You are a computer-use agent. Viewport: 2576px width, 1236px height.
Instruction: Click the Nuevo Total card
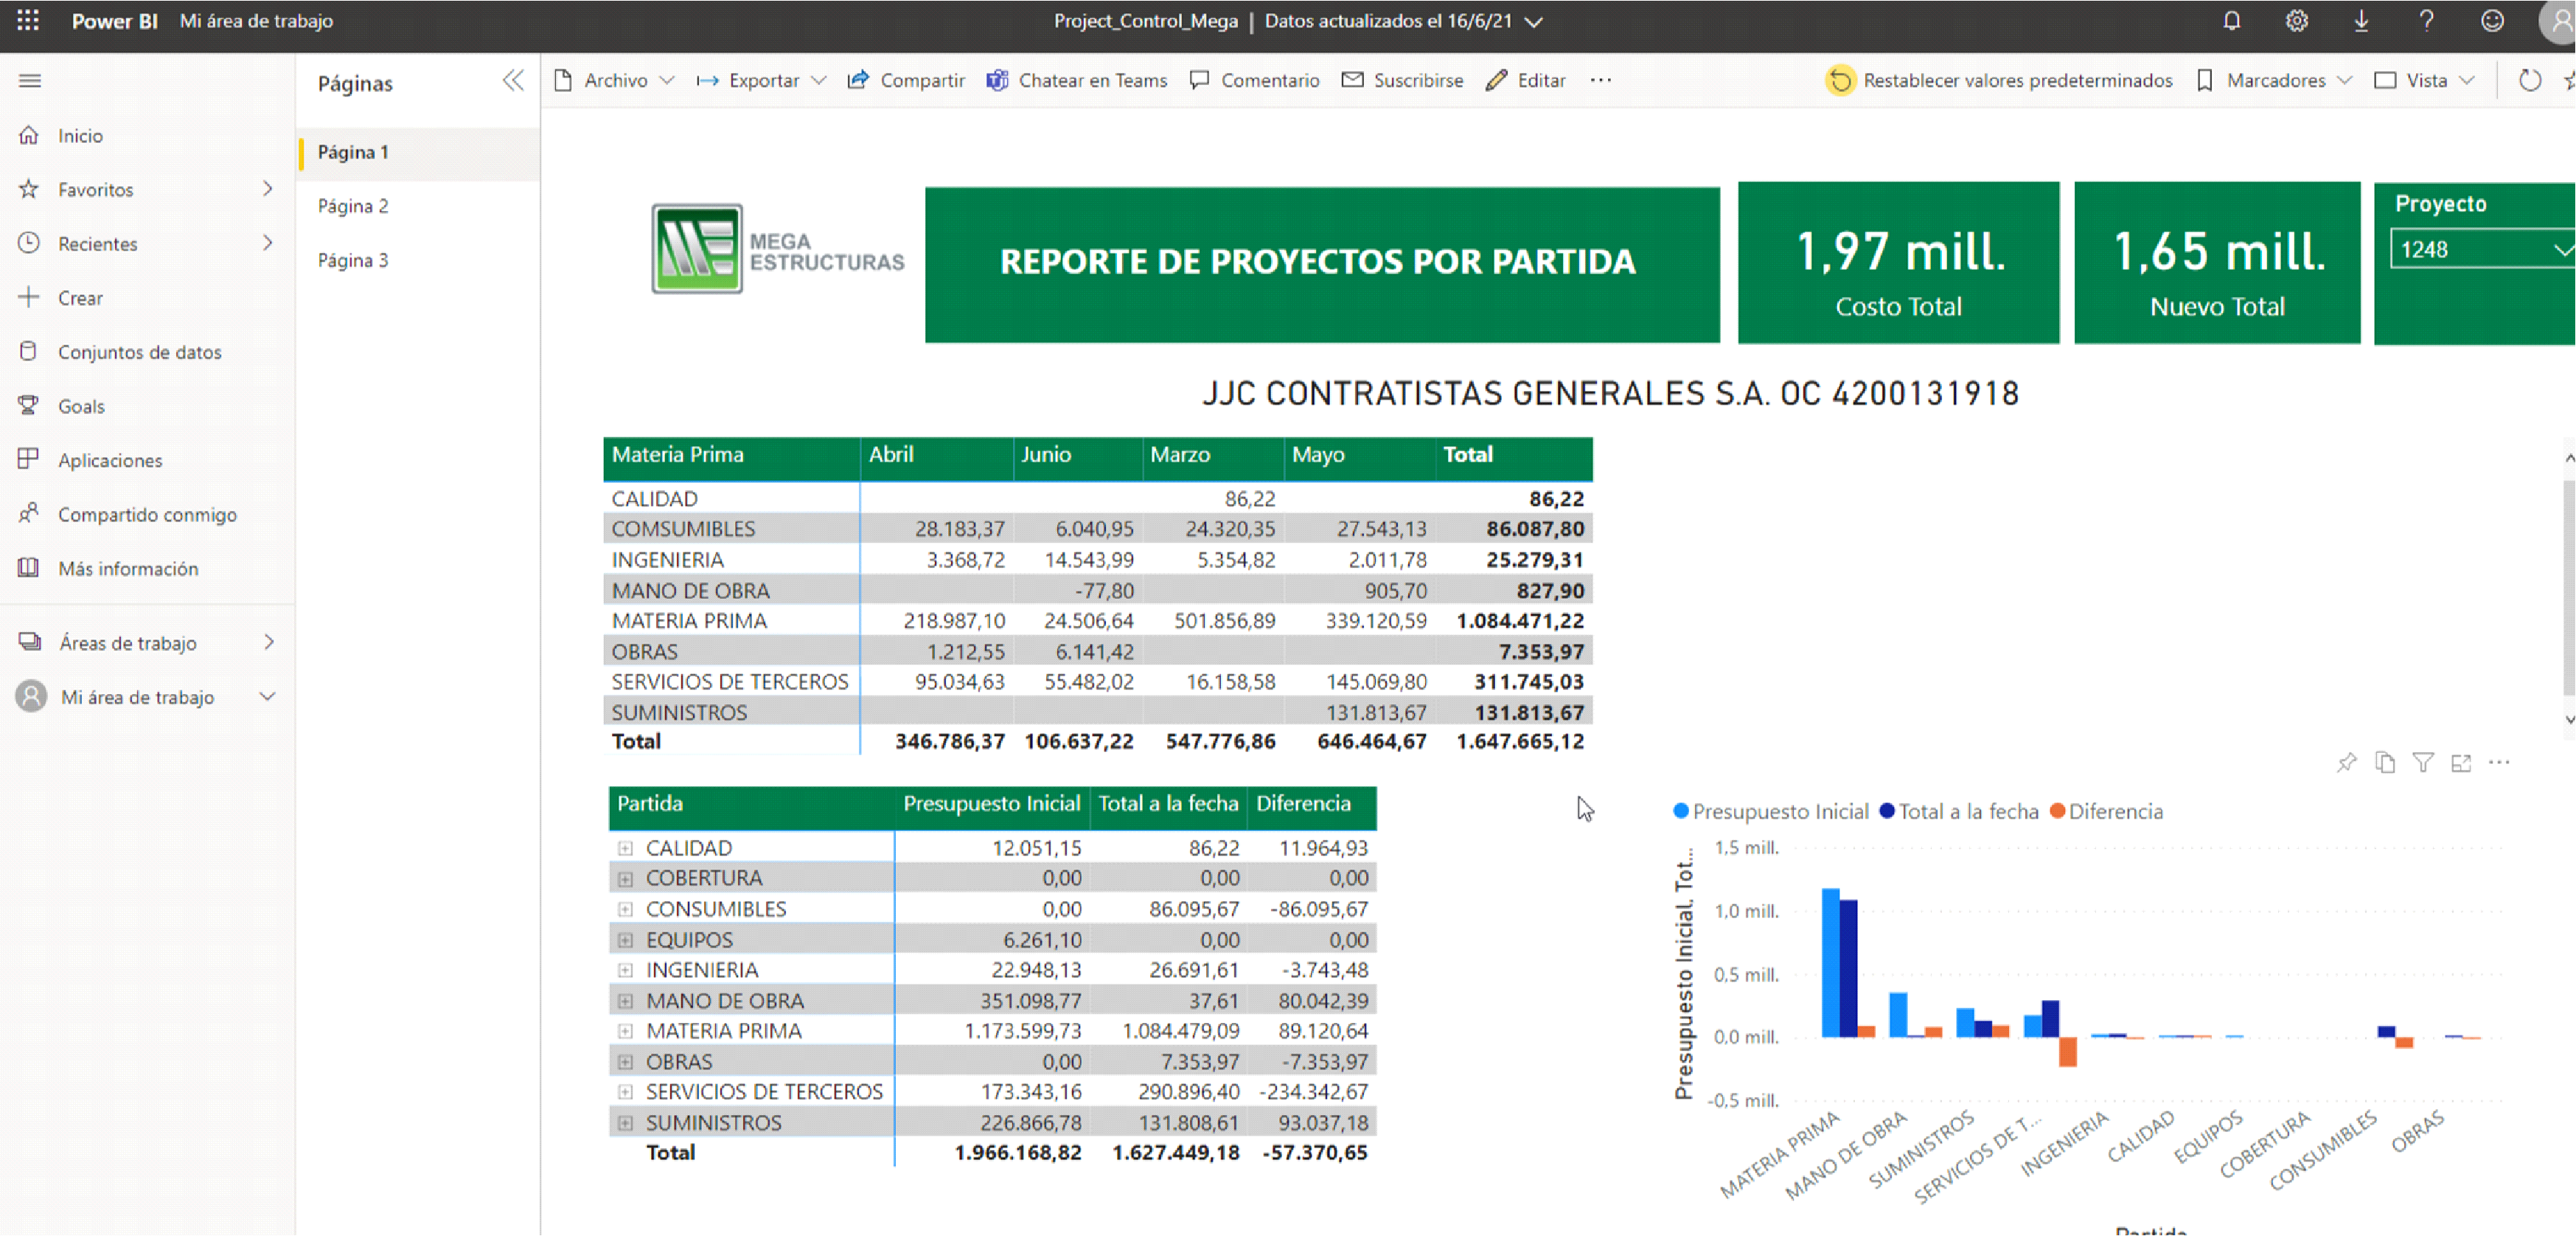(x=2217, y=263)
